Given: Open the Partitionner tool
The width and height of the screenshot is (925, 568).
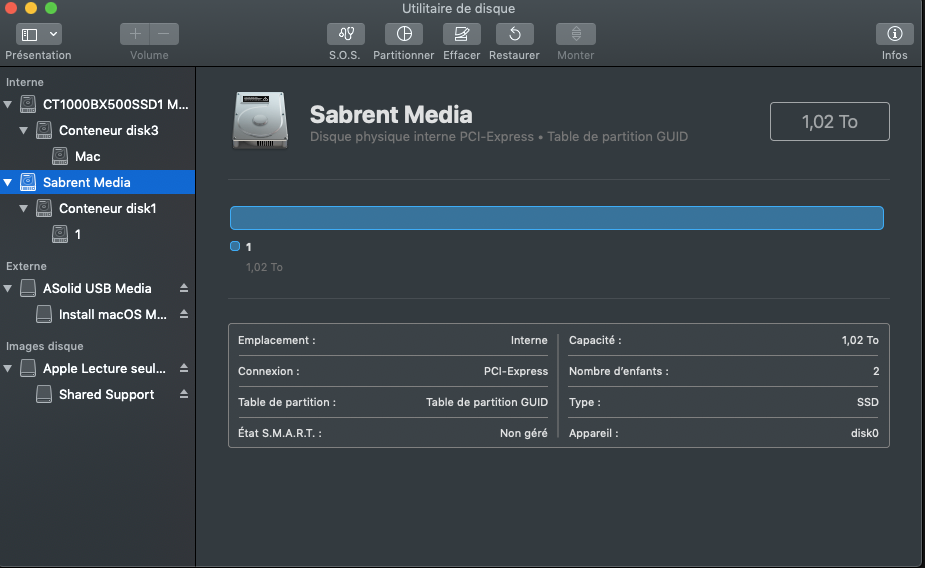Looking at the screenshot, I should (x=404, y=34).
